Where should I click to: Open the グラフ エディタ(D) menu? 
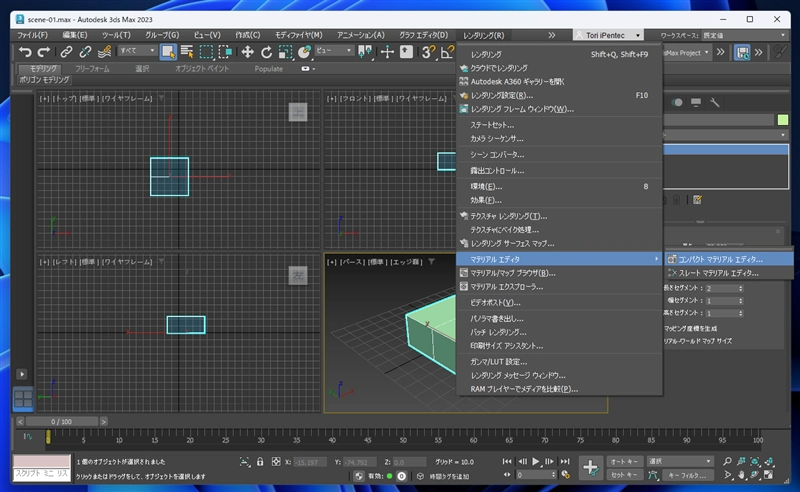(423, 35)
